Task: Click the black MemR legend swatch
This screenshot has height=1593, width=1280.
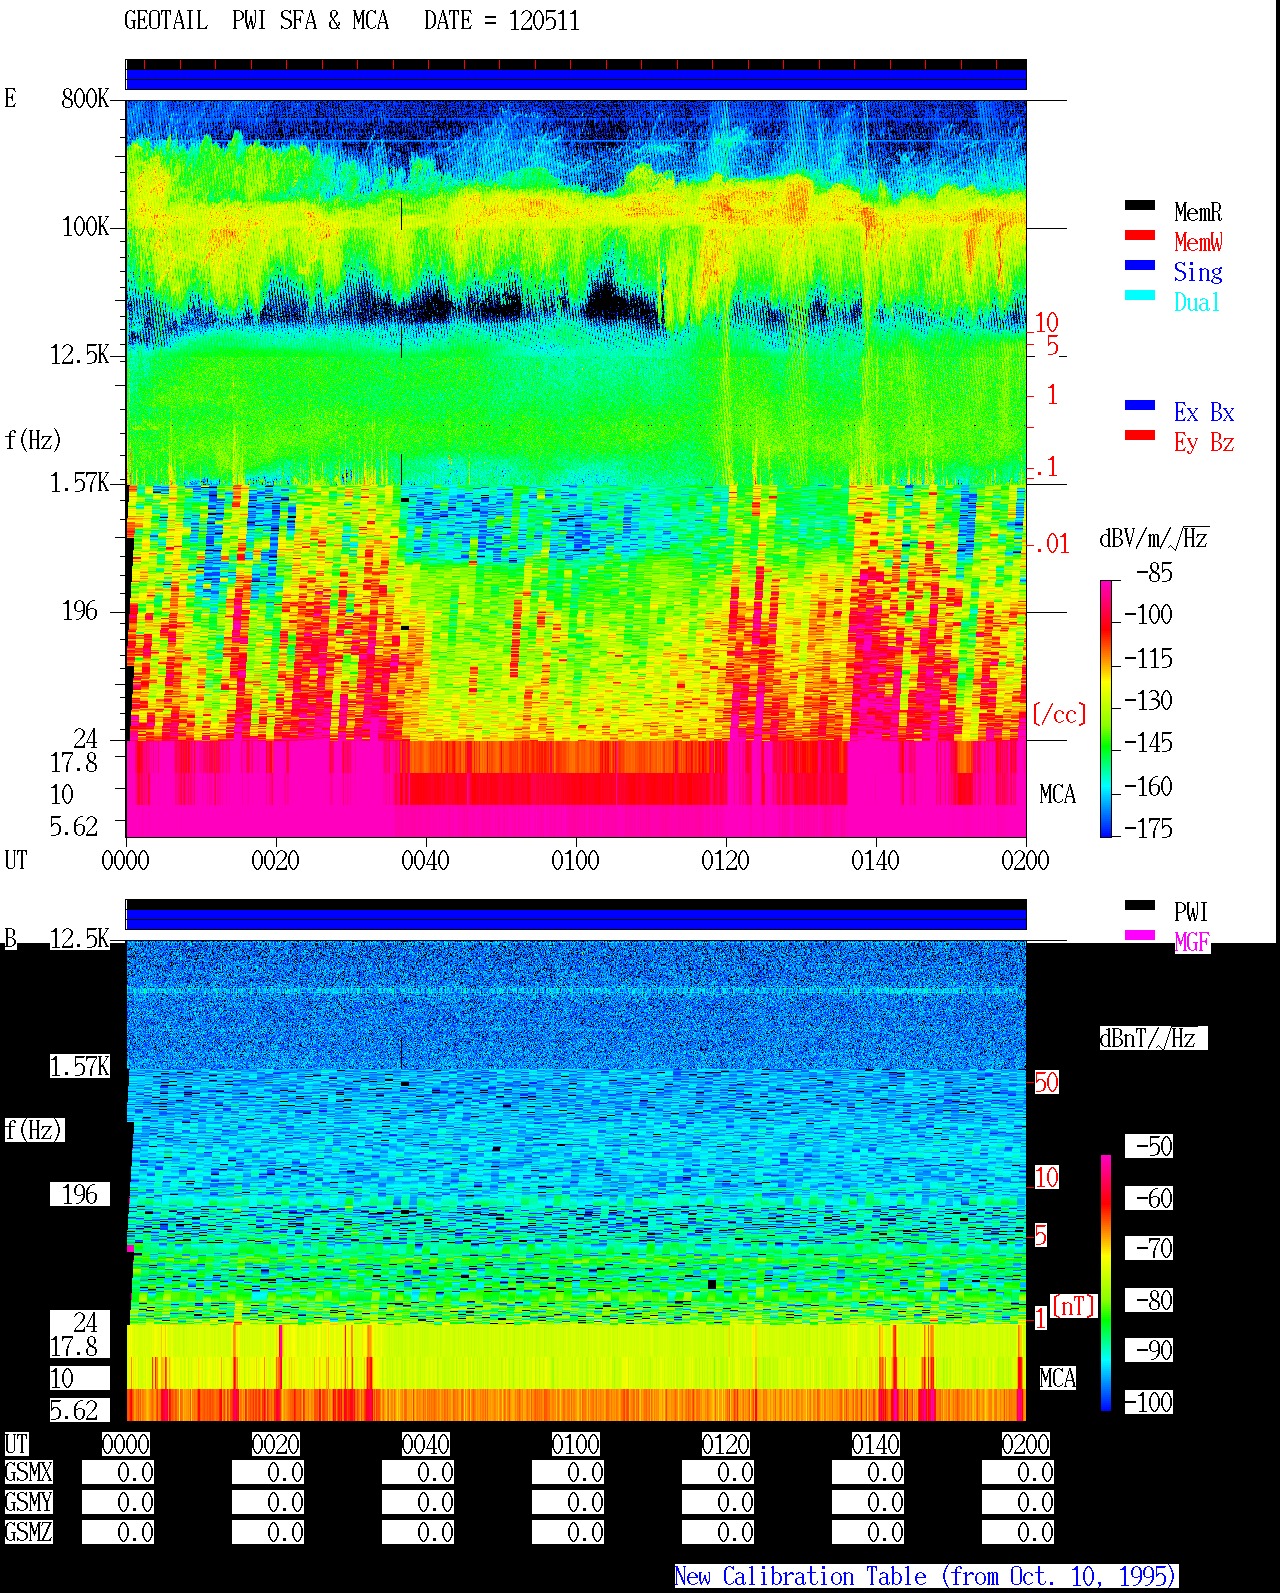Action: [x=1140, y=206]
